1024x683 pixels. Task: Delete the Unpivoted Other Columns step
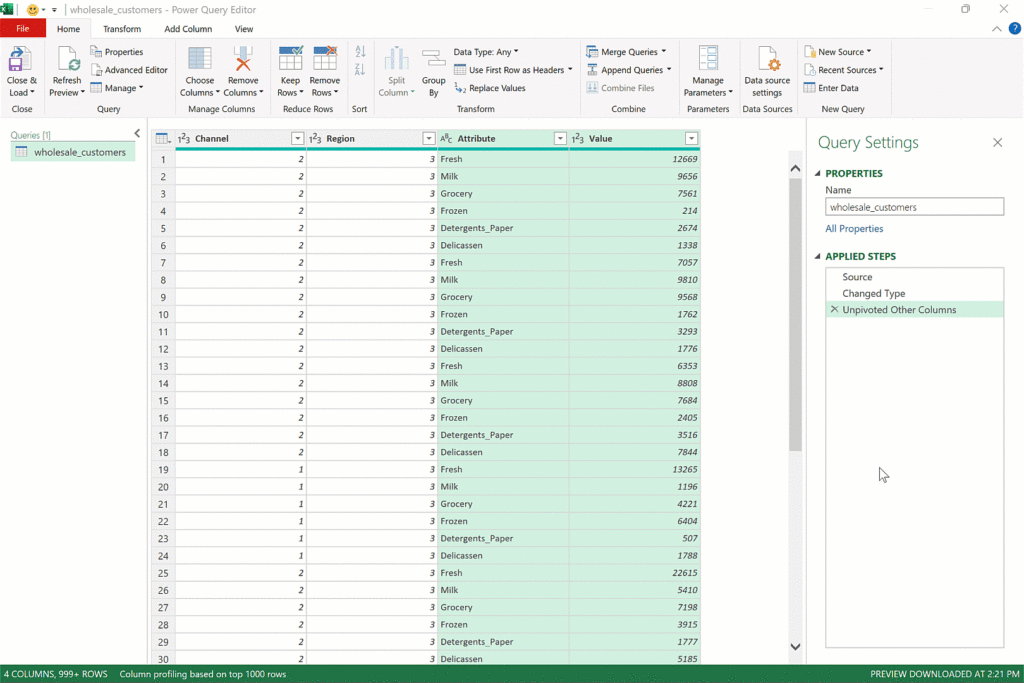(x=834, y=310)
